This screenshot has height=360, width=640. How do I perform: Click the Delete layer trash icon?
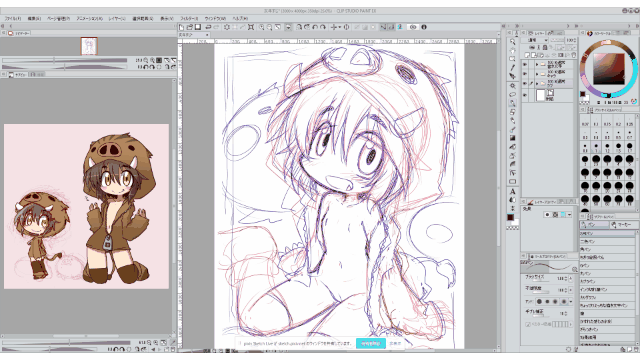click(573, 55)
